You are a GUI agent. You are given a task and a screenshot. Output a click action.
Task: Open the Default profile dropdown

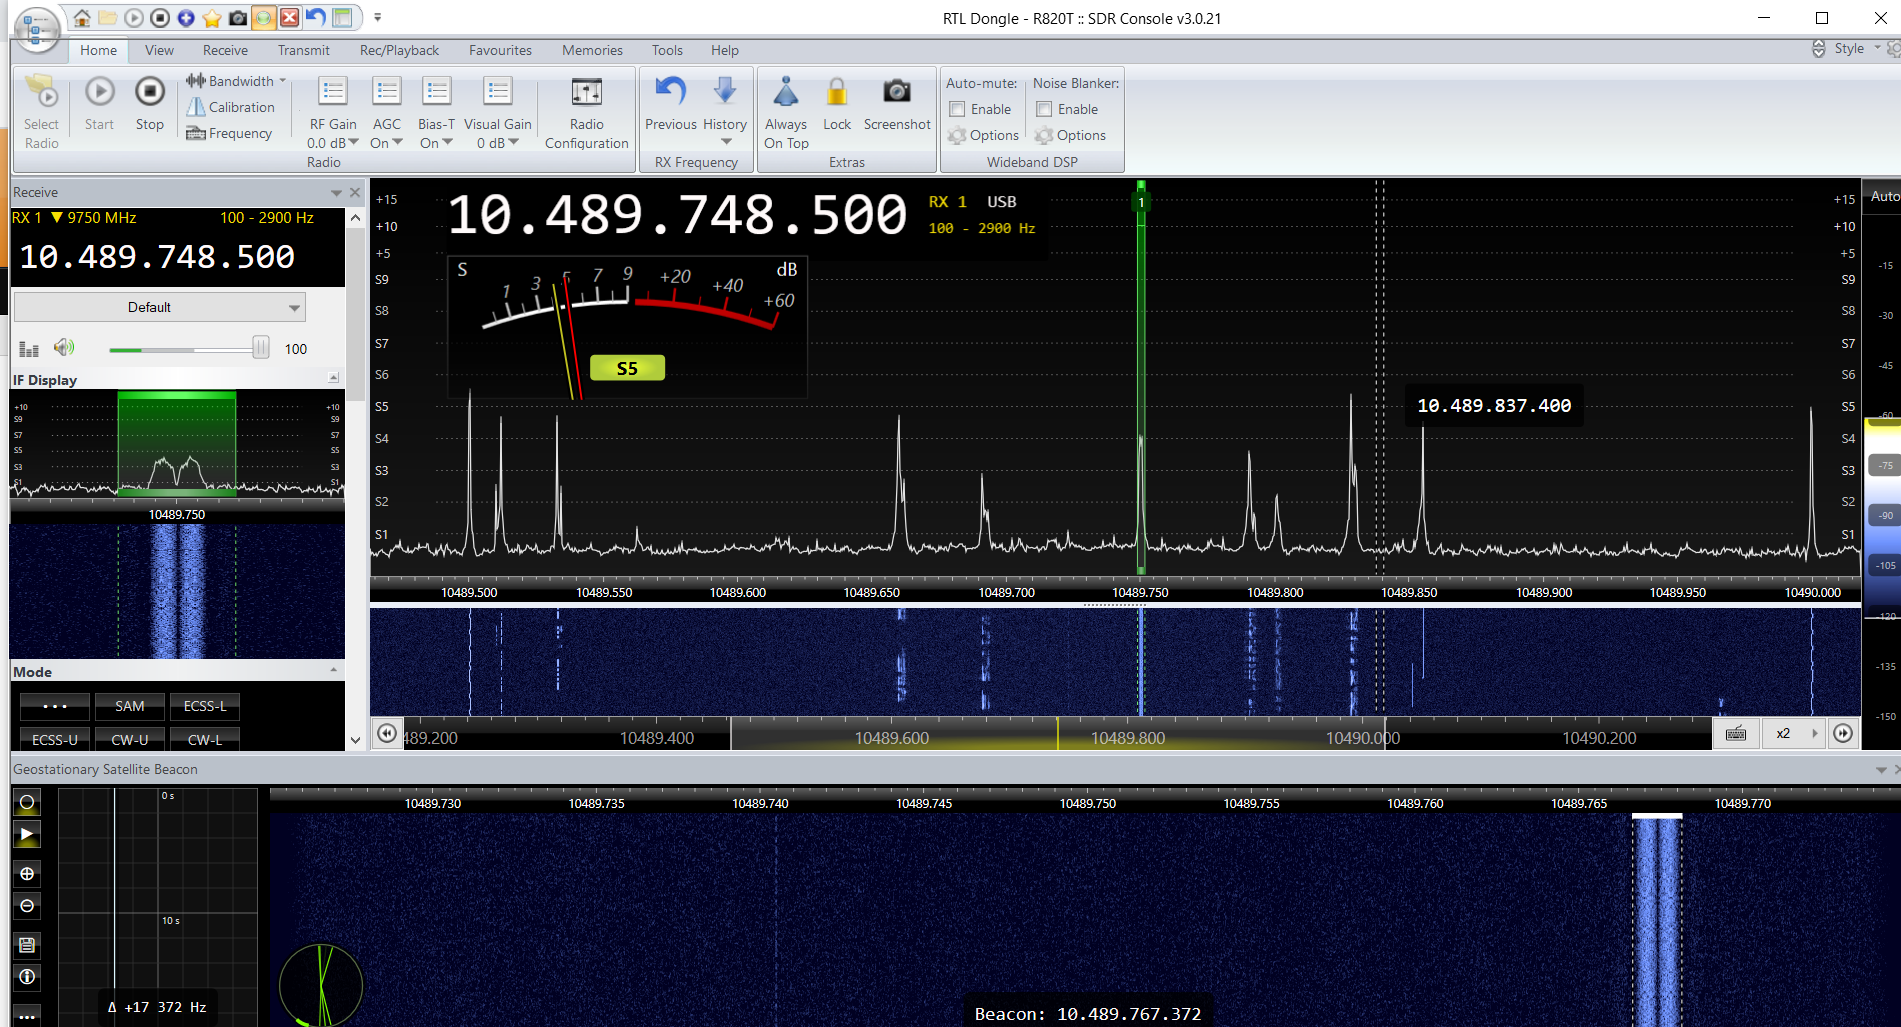(x=294, y=307)
